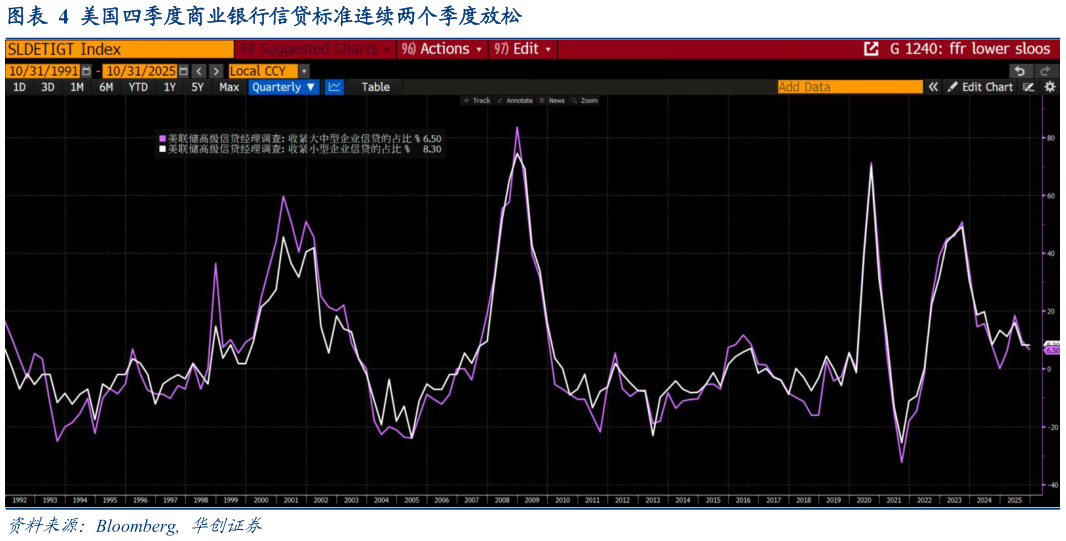1066x541 pixels.
Task: Click the pop-out icon beside G 1240
Action: [x=871, y=49]
